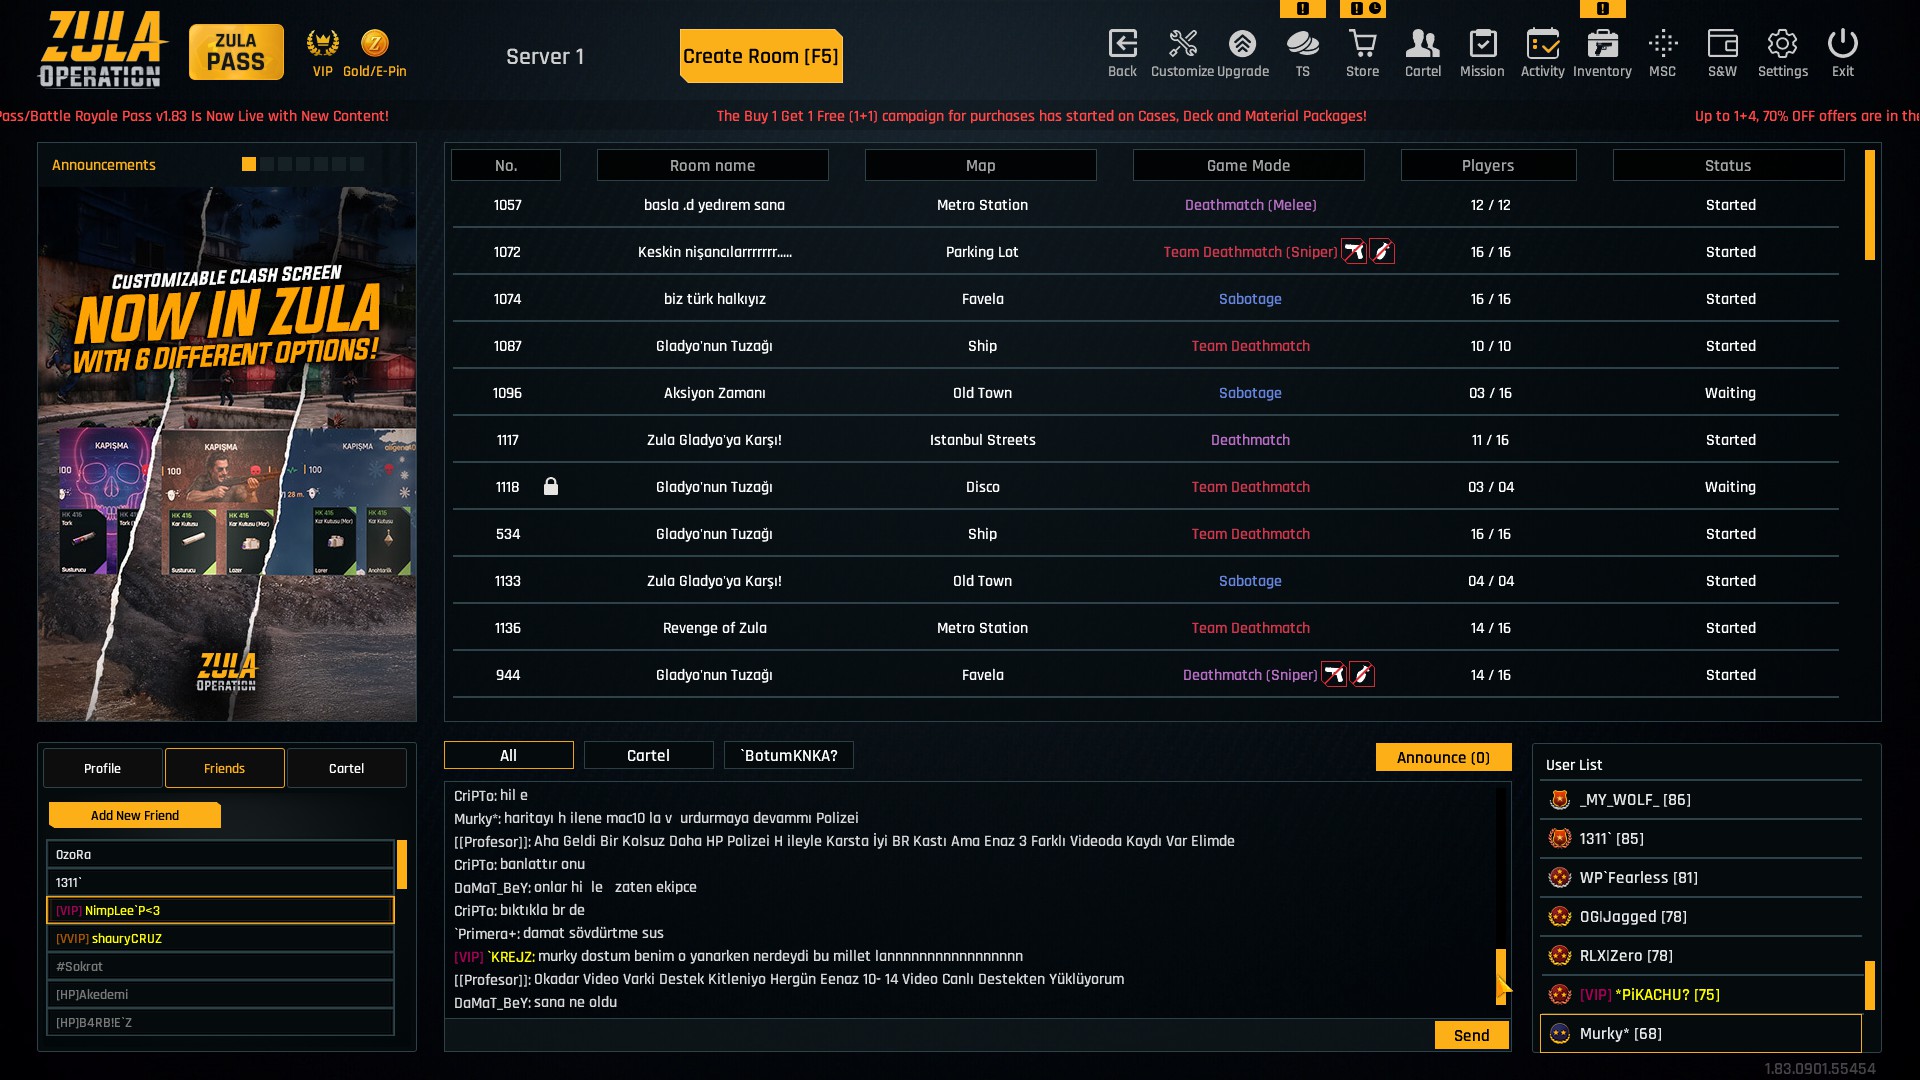Sort rooms by Map column header
This screenshot has height=1080, width=1920.
tap(980, 165)
